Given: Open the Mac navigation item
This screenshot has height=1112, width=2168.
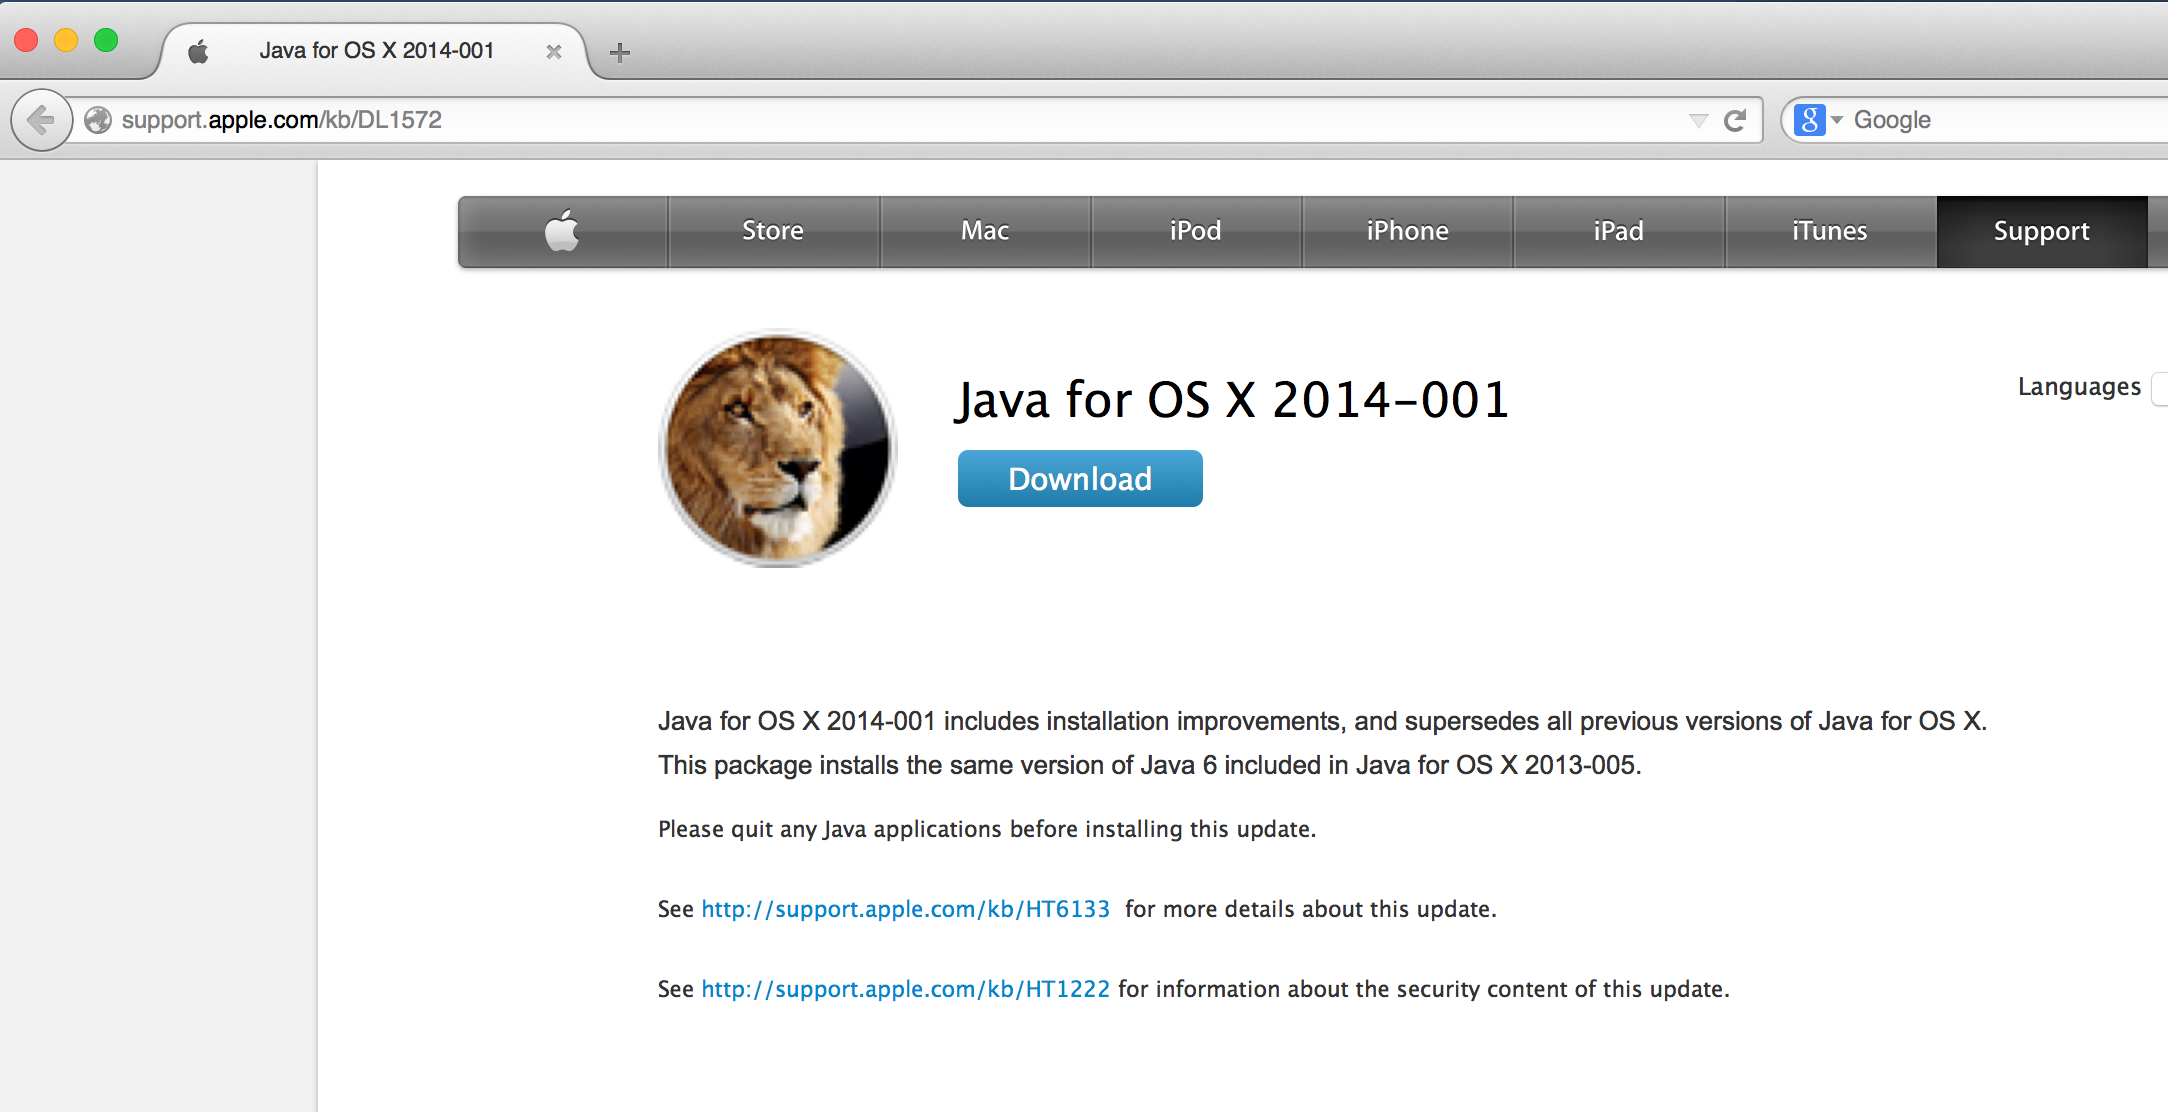Looking at the screenshot, I should (x=985, y=231).
